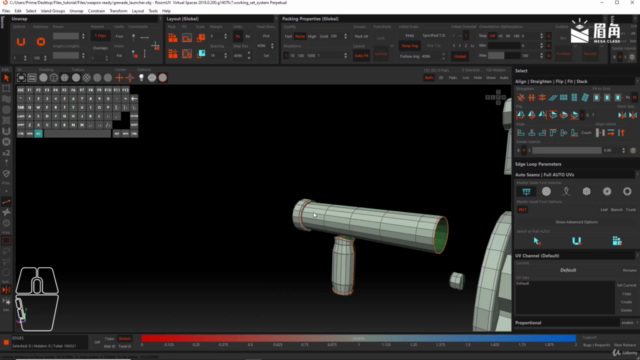Toggle the T Flips prevent button
The width and height of the screenshot is (640, 360).
click(x=100, y=36)
